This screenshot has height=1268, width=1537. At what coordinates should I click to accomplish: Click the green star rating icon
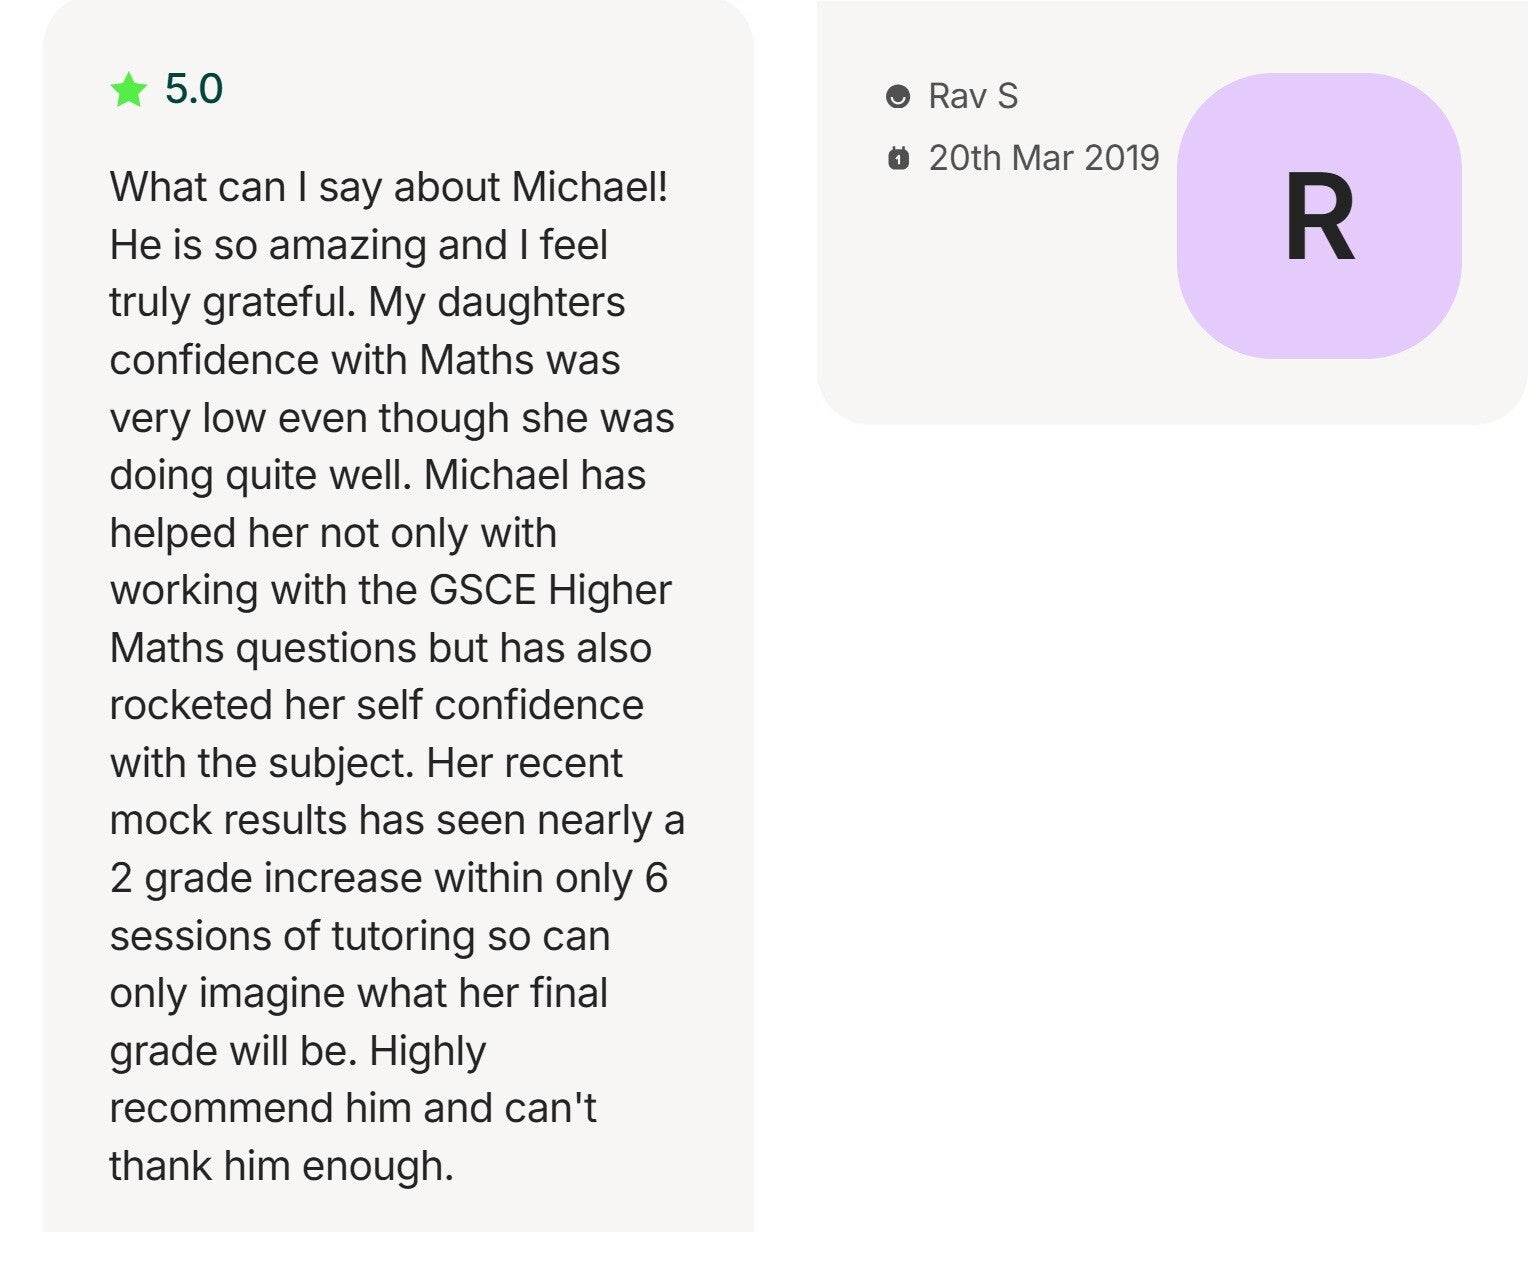[x=129, y=90]
